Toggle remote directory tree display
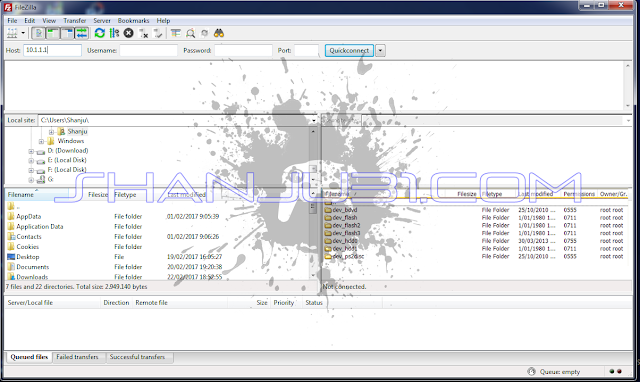Image resolution: width=640 pixels, height=382 pixels. point(67,33)
